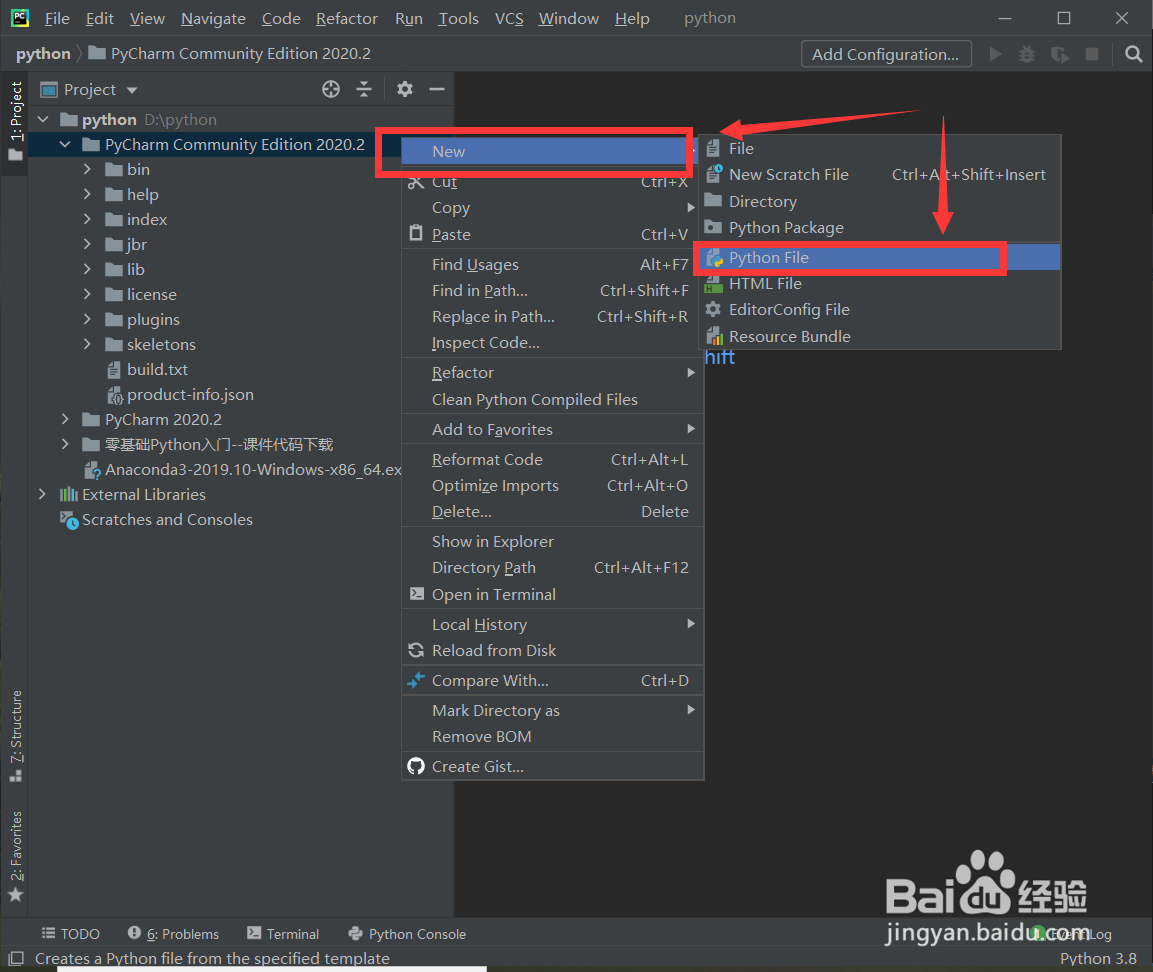Click the Collapse All icon in Project panel
This screenshot has width=1153, height=972.
pyautogui.click(x=364, y=89)
